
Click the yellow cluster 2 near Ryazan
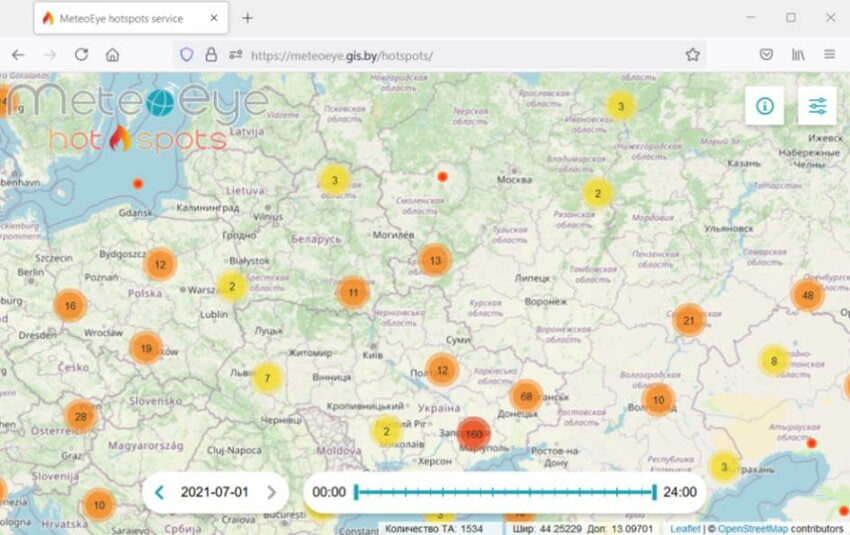pyautogui.click(x=597, y=193)
